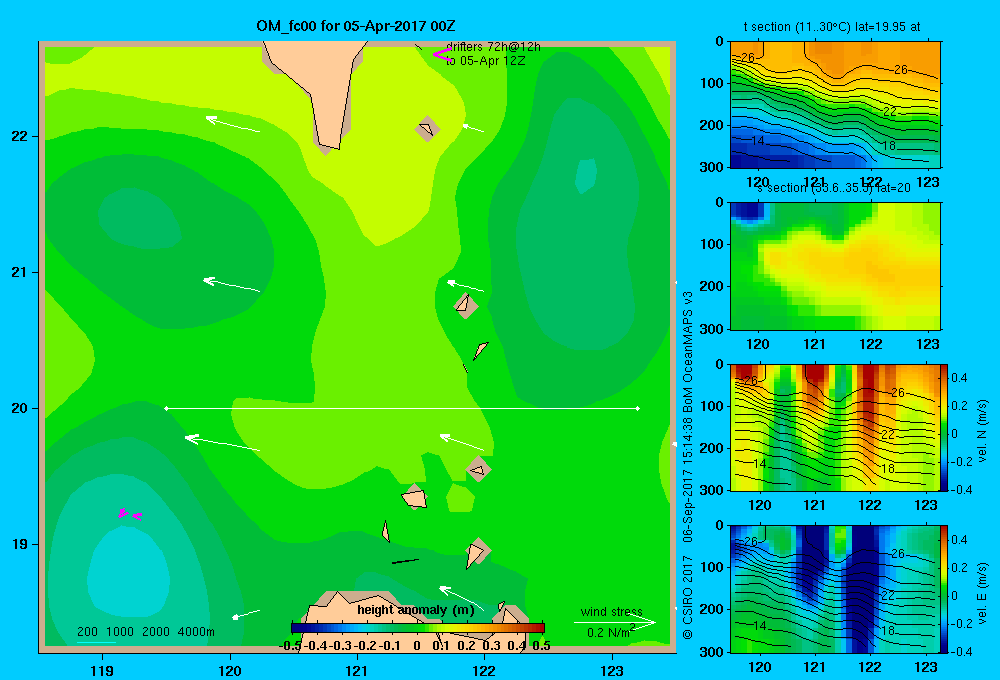
Task: Click the height anomaly color bar
Action: tap(418, 628)
